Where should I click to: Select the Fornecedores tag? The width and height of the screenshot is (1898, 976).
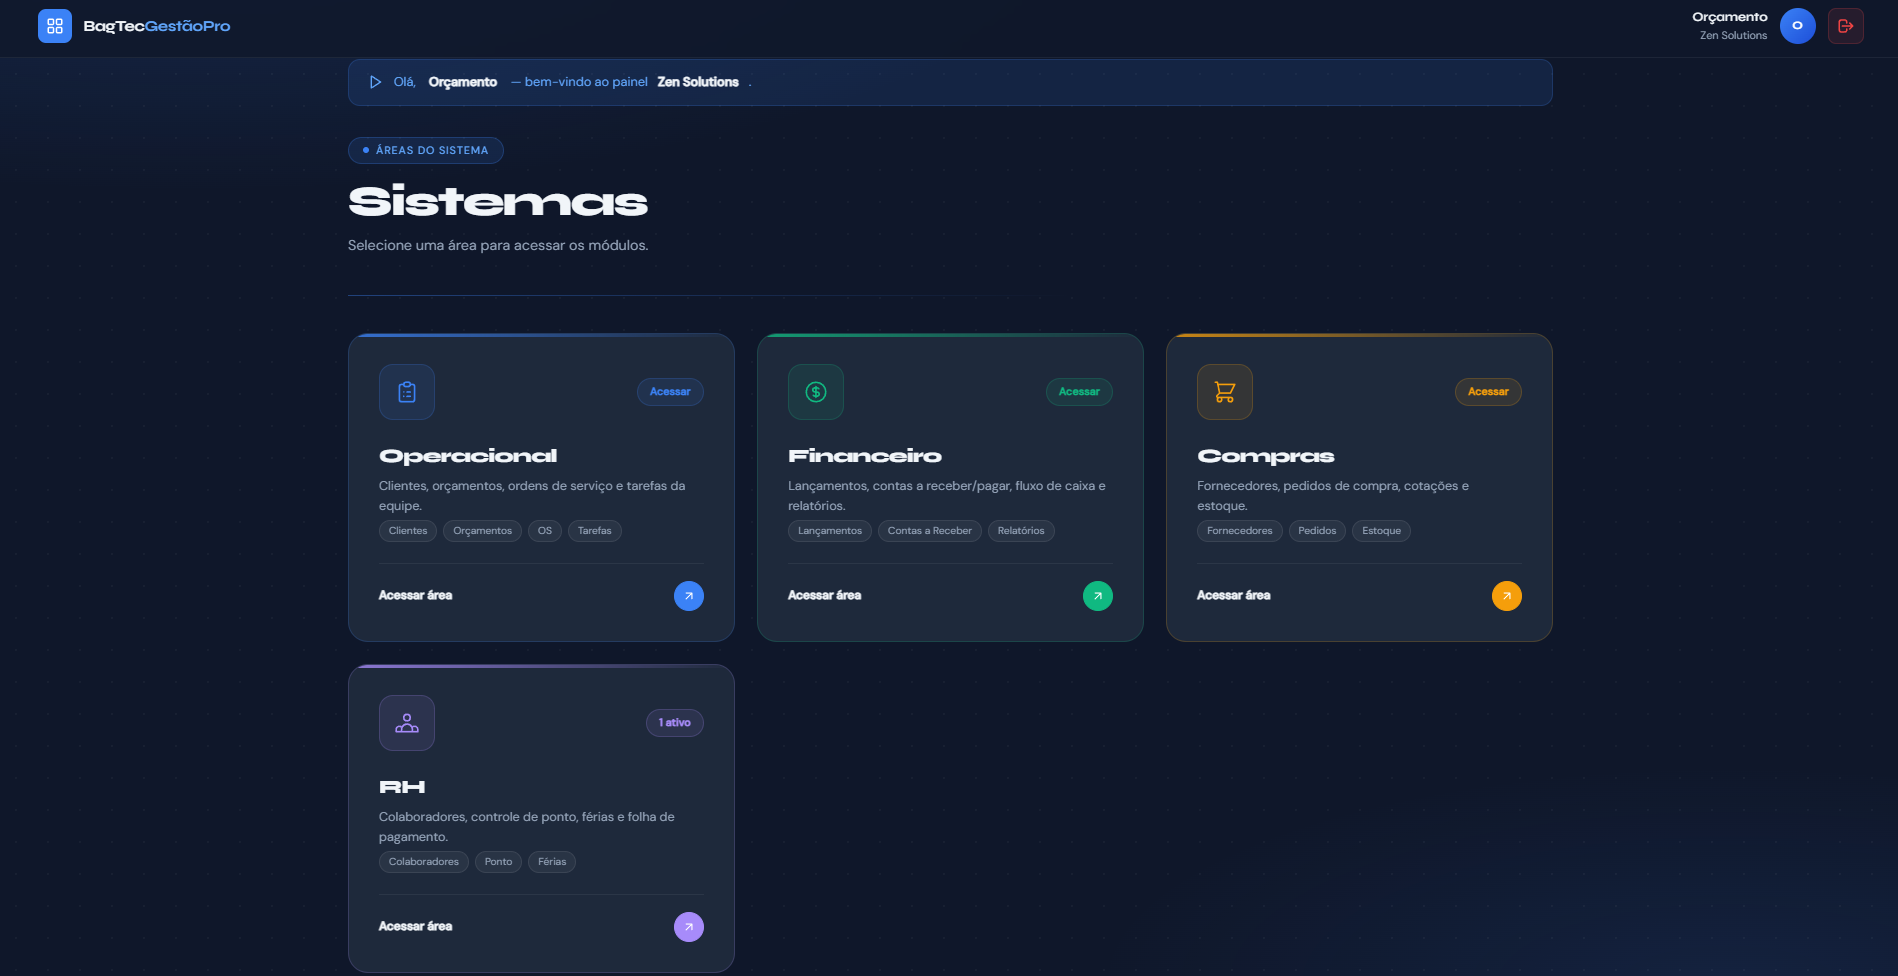click(x=1240, y=531)
